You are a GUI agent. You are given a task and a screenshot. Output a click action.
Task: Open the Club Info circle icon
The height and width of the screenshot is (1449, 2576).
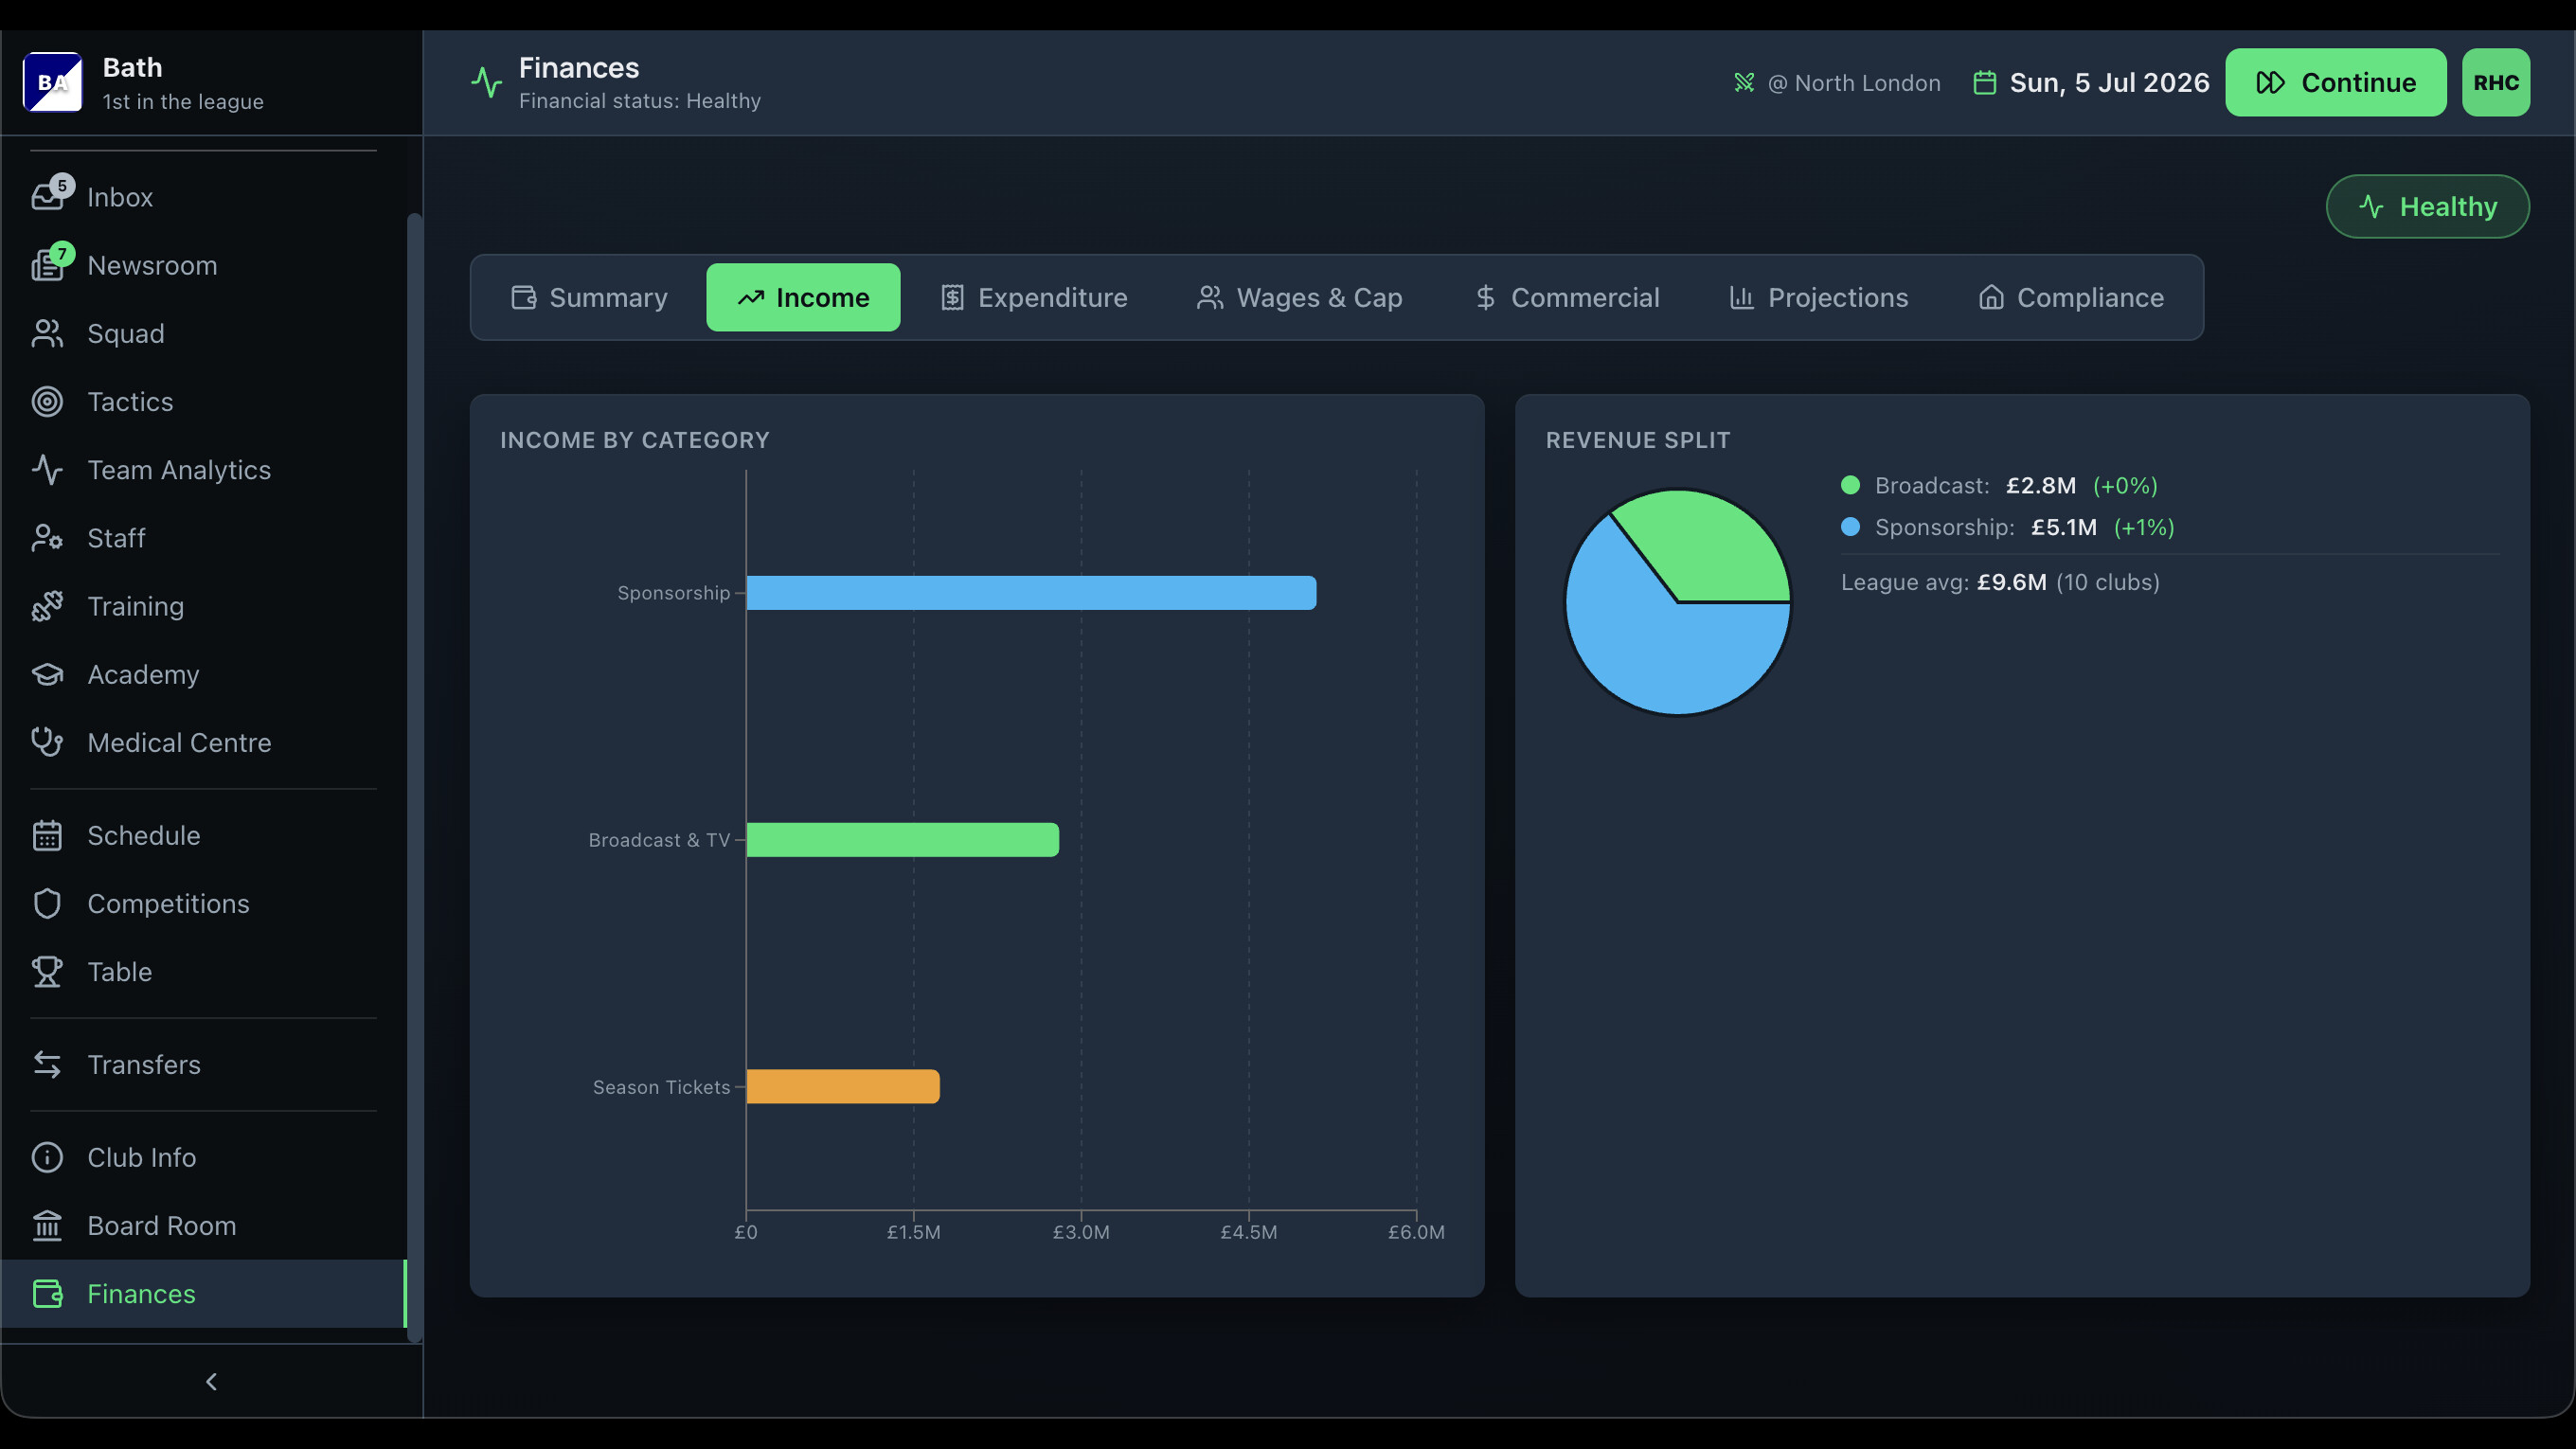point(47,1157)
